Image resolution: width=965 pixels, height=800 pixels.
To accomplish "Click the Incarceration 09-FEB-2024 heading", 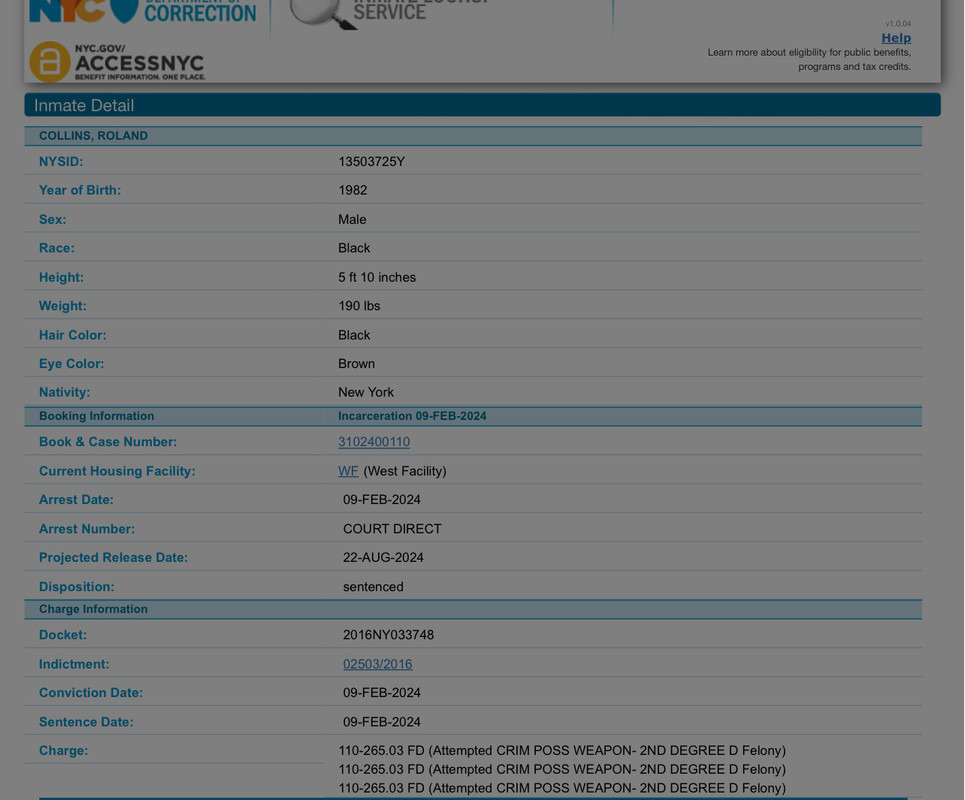I will click(412, 416).
